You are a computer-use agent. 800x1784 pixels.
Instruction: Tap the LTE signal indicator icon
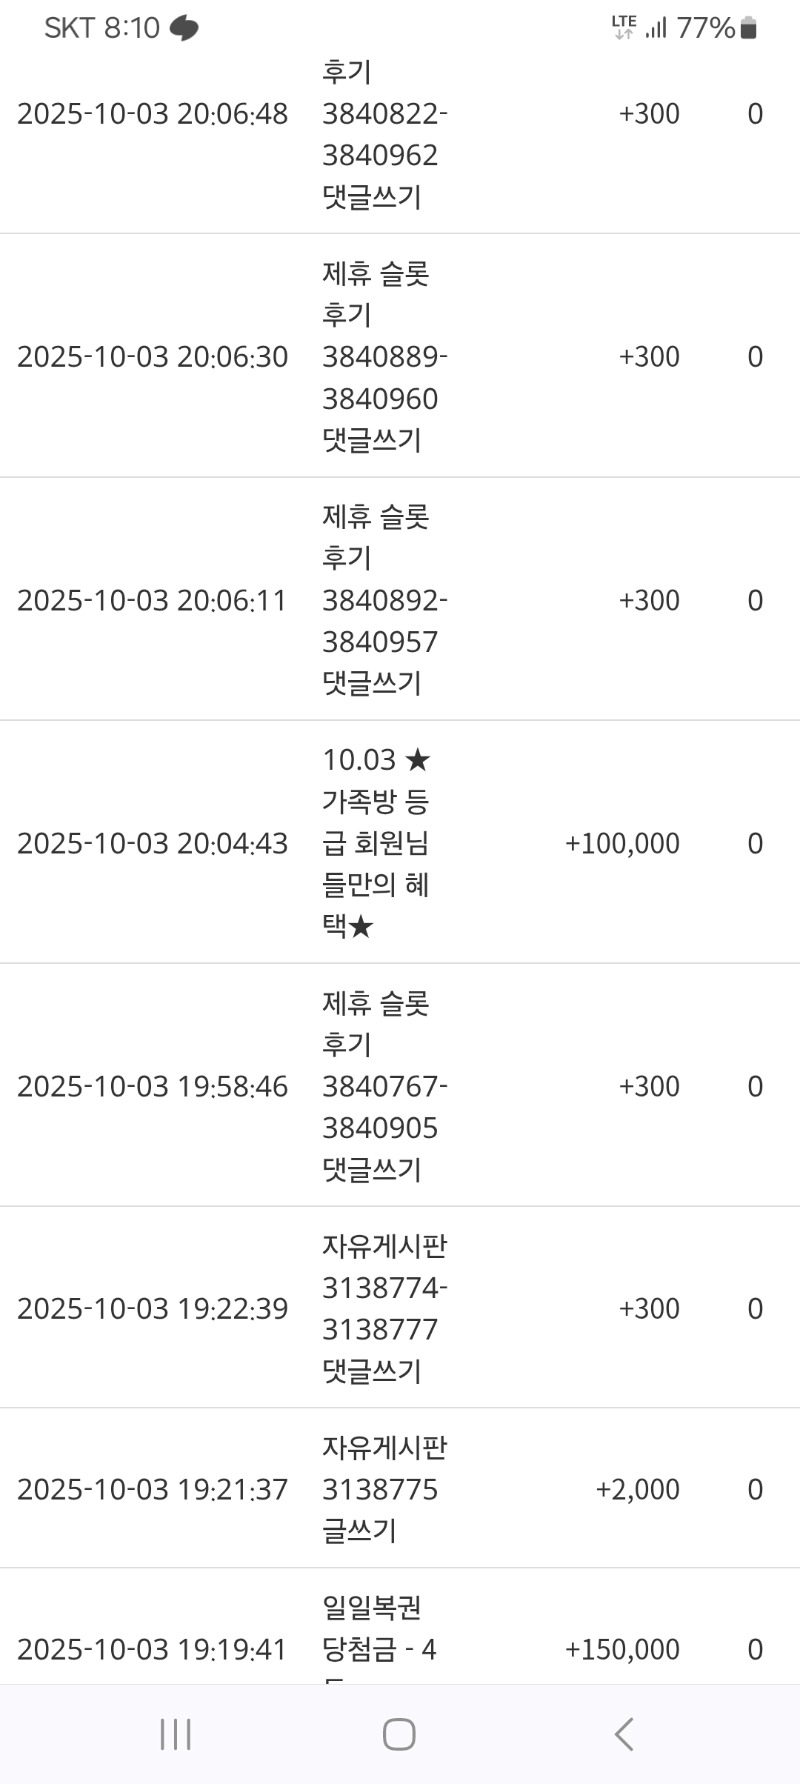coord(624,28)
